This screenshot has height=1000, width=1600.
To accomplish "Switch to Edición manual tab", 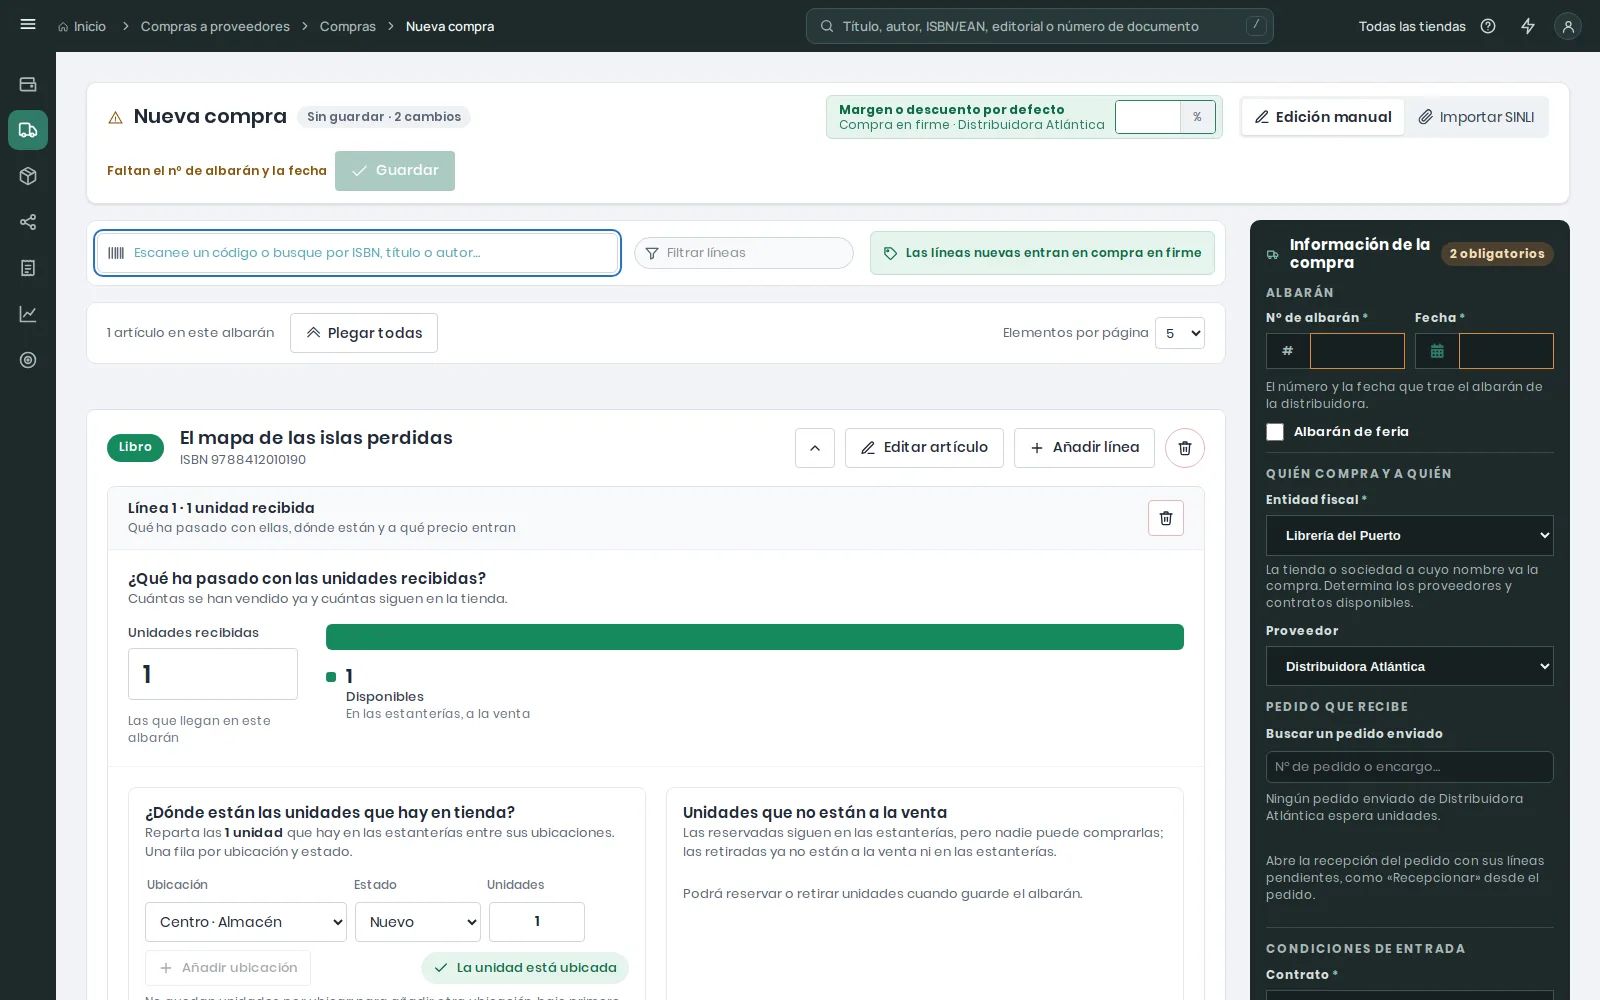I will pos(1323,117).
